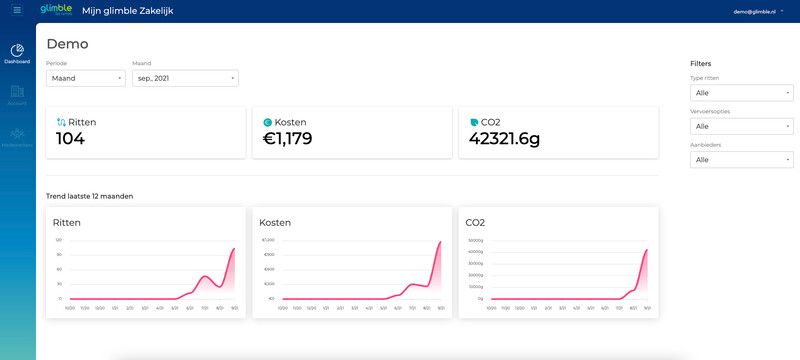
Task: Click the Kosten trend chart
Action: [352, 263]
